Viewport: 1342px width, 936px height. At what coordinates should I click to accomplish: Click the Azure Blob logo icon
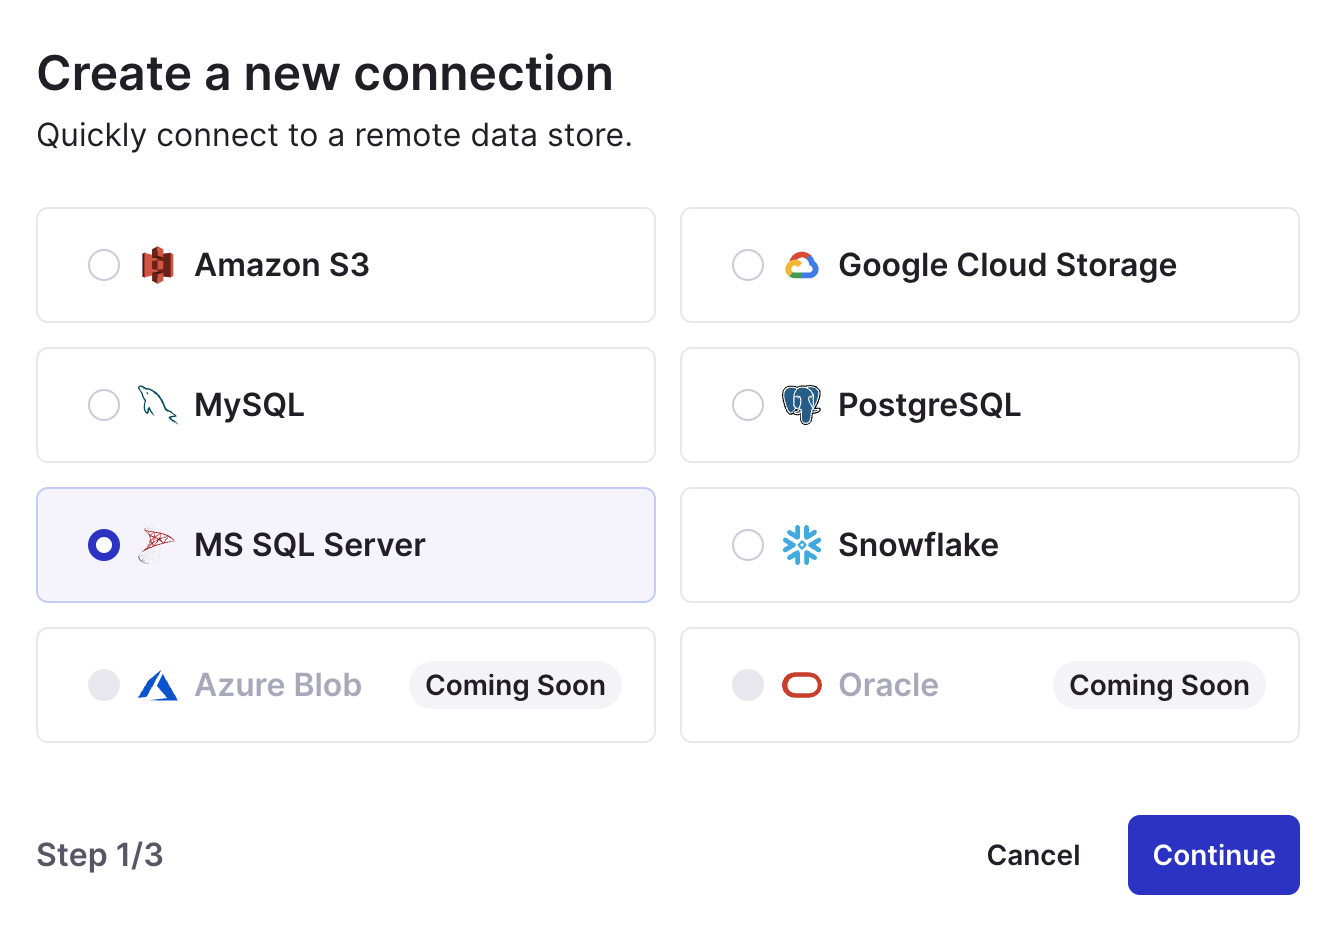point(158,685)
